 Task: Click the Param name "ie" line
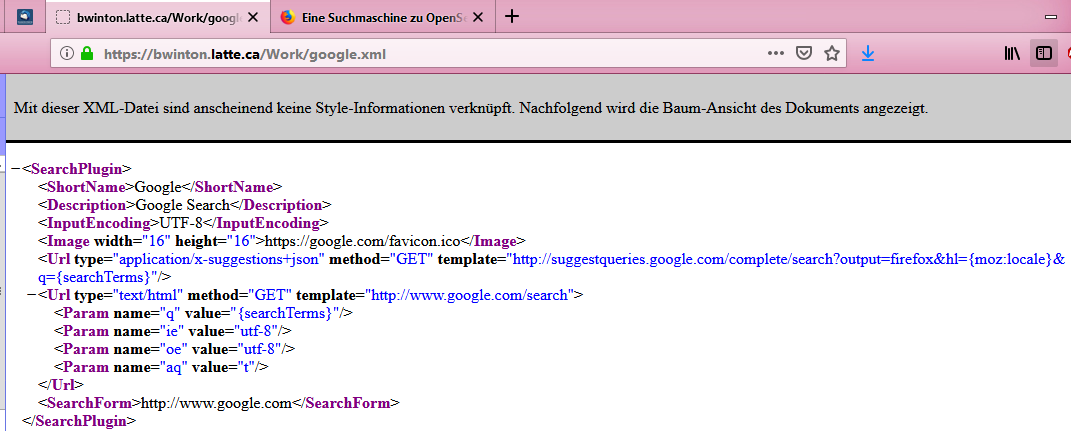tap(173, 331)
